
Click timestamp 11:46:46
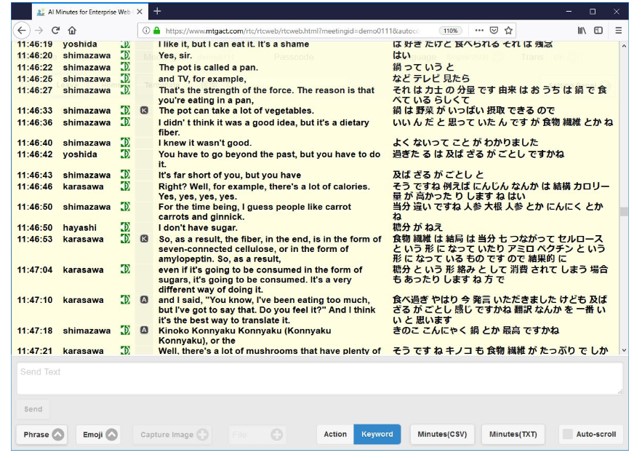pyautogui.click(x=35, y=187)
